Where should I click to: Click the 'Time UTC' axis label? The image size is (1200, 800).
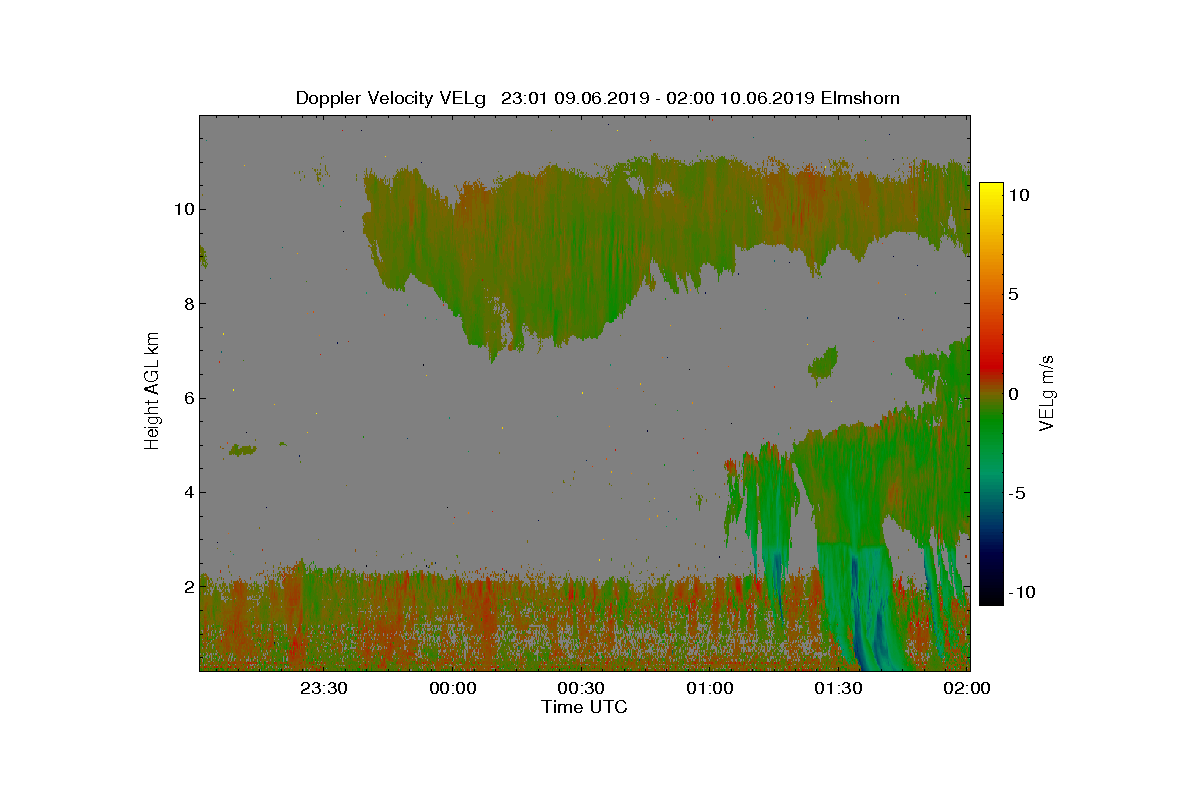(585, 707)
